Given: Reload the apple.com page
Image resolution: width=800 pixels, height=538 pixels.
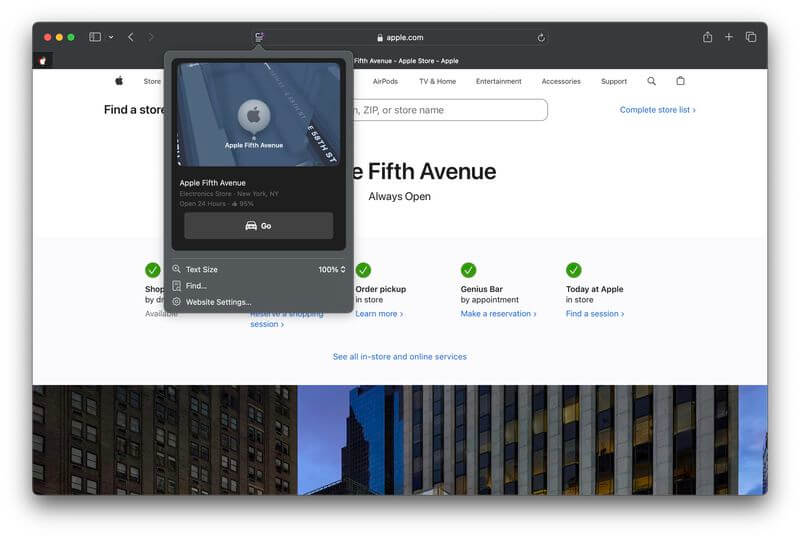Looking at the screenshot, I should pyautogui.click(x=541, y=38).
